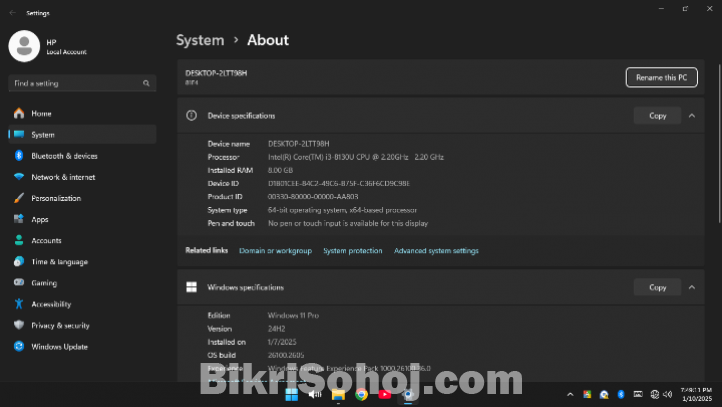Click the Settings gear on the taskbar
Screen dimensions: 722x407
click(408, 395)
